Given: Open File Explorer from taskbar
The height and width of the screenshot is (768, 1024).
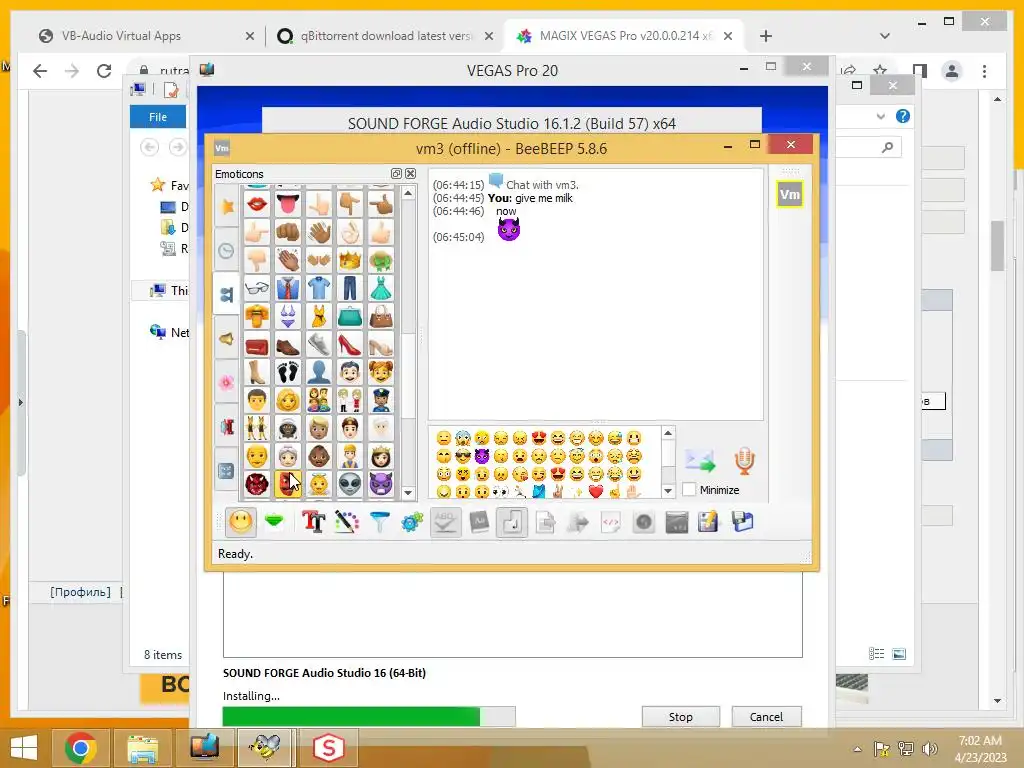Looking at the screenshot, I should pos(142,748).
